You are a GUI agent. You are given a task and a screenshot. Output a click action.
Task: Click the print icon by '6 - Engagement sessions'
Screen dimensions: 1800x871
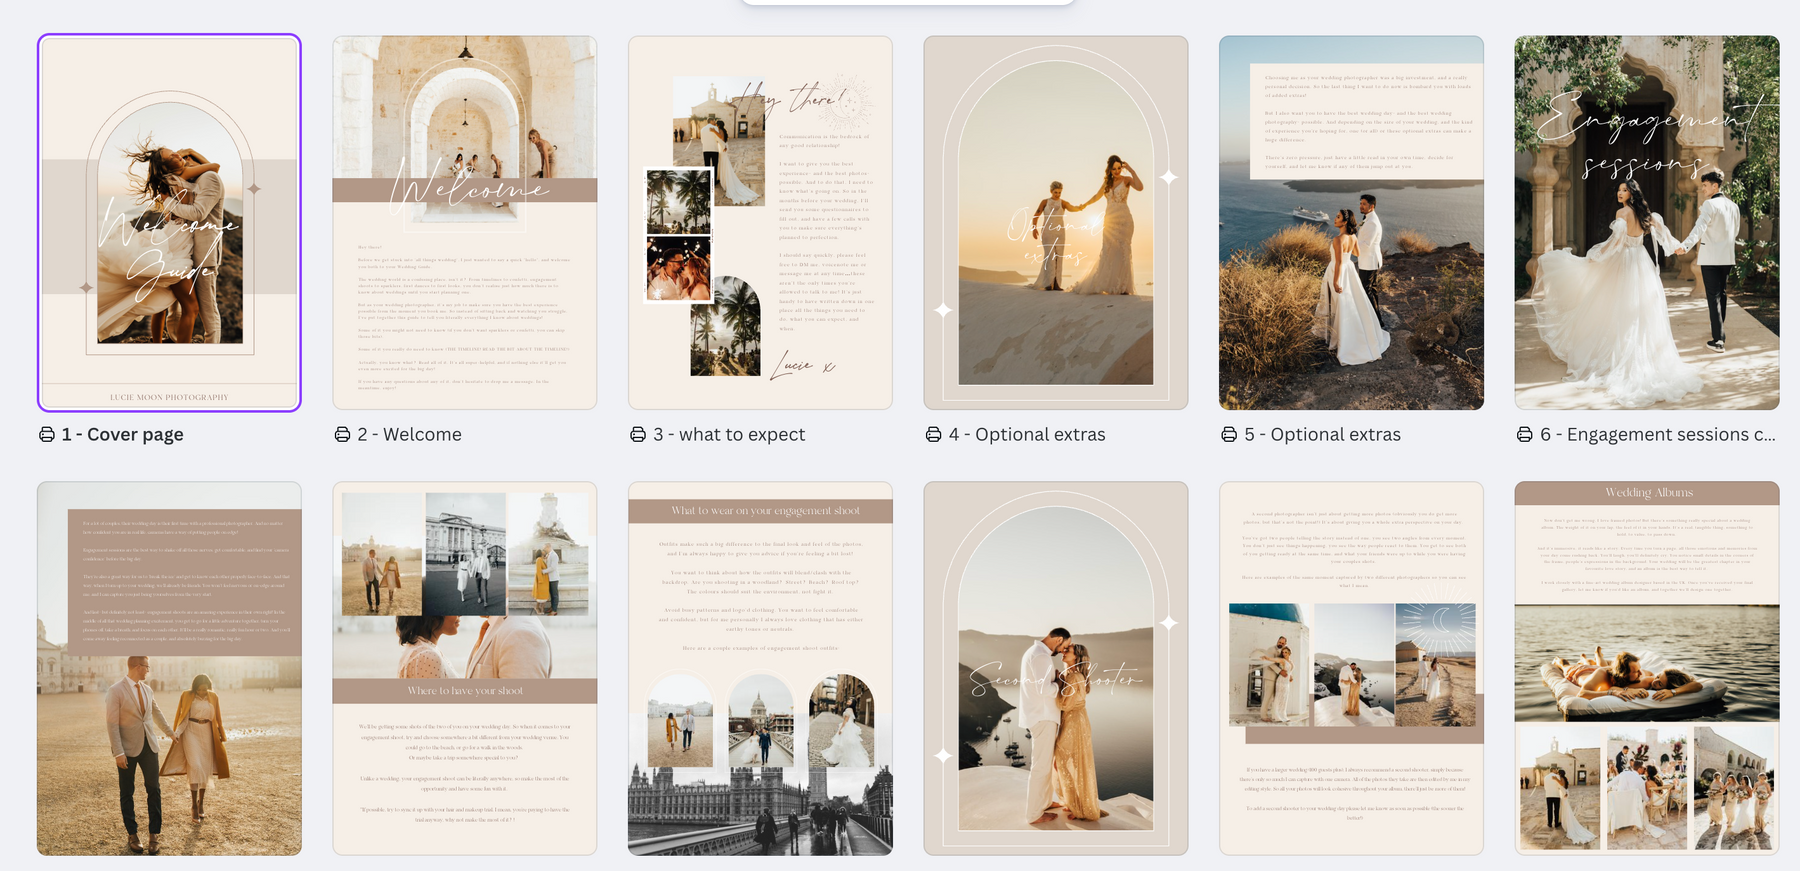1524,435
